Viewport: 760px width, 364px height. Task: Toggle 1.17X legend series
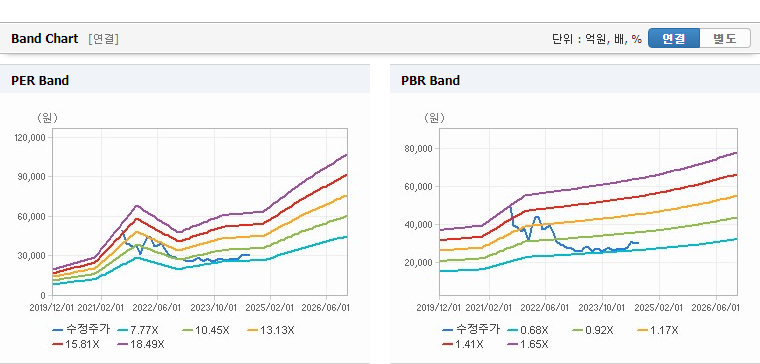click(x=657, y=331)
